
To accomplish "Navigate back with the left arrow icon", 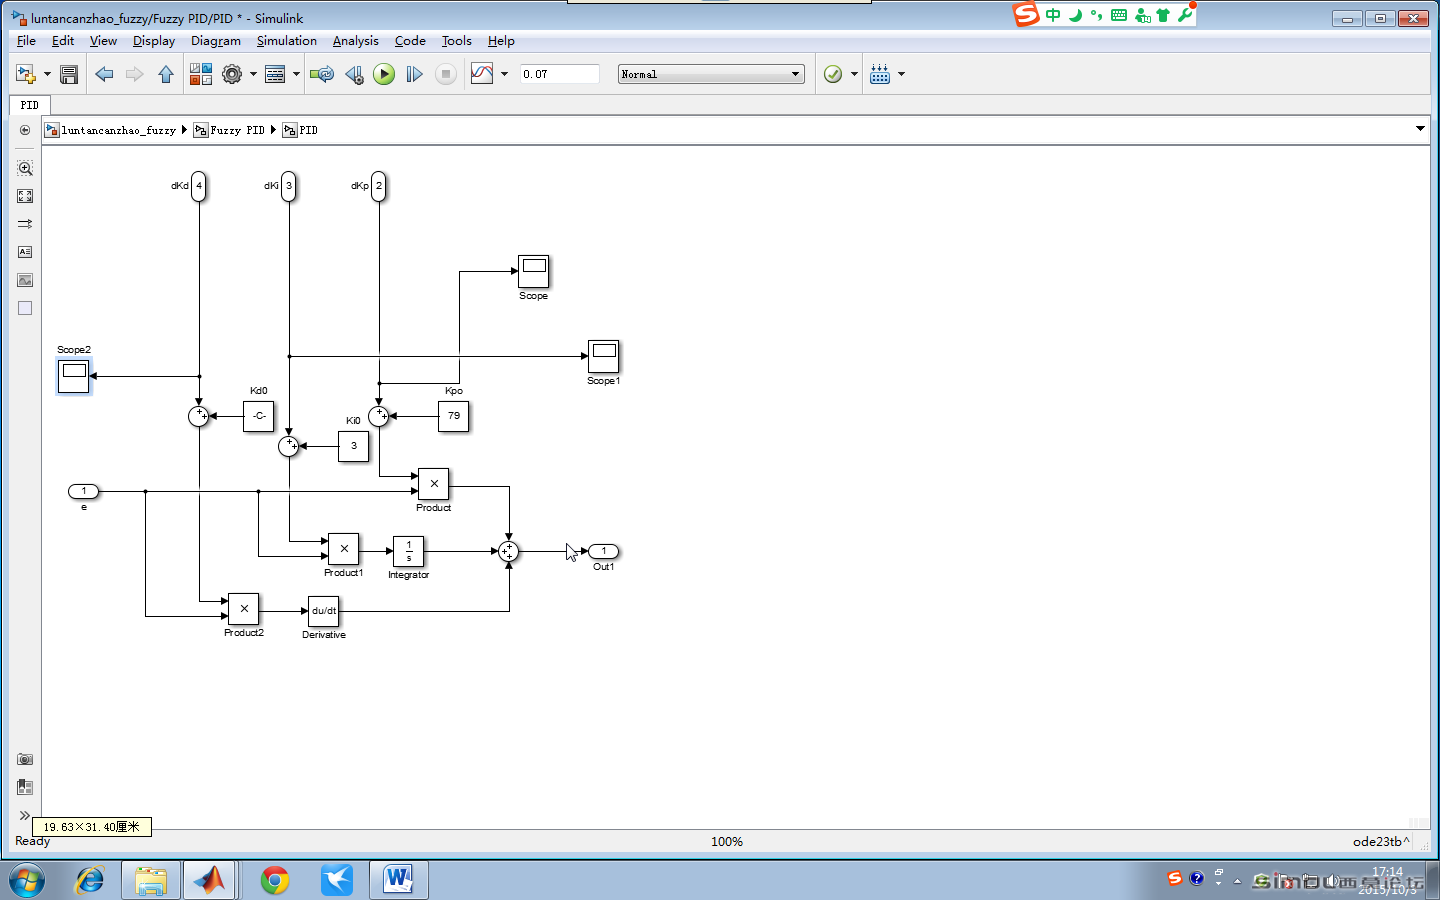I will coord(104,74).
